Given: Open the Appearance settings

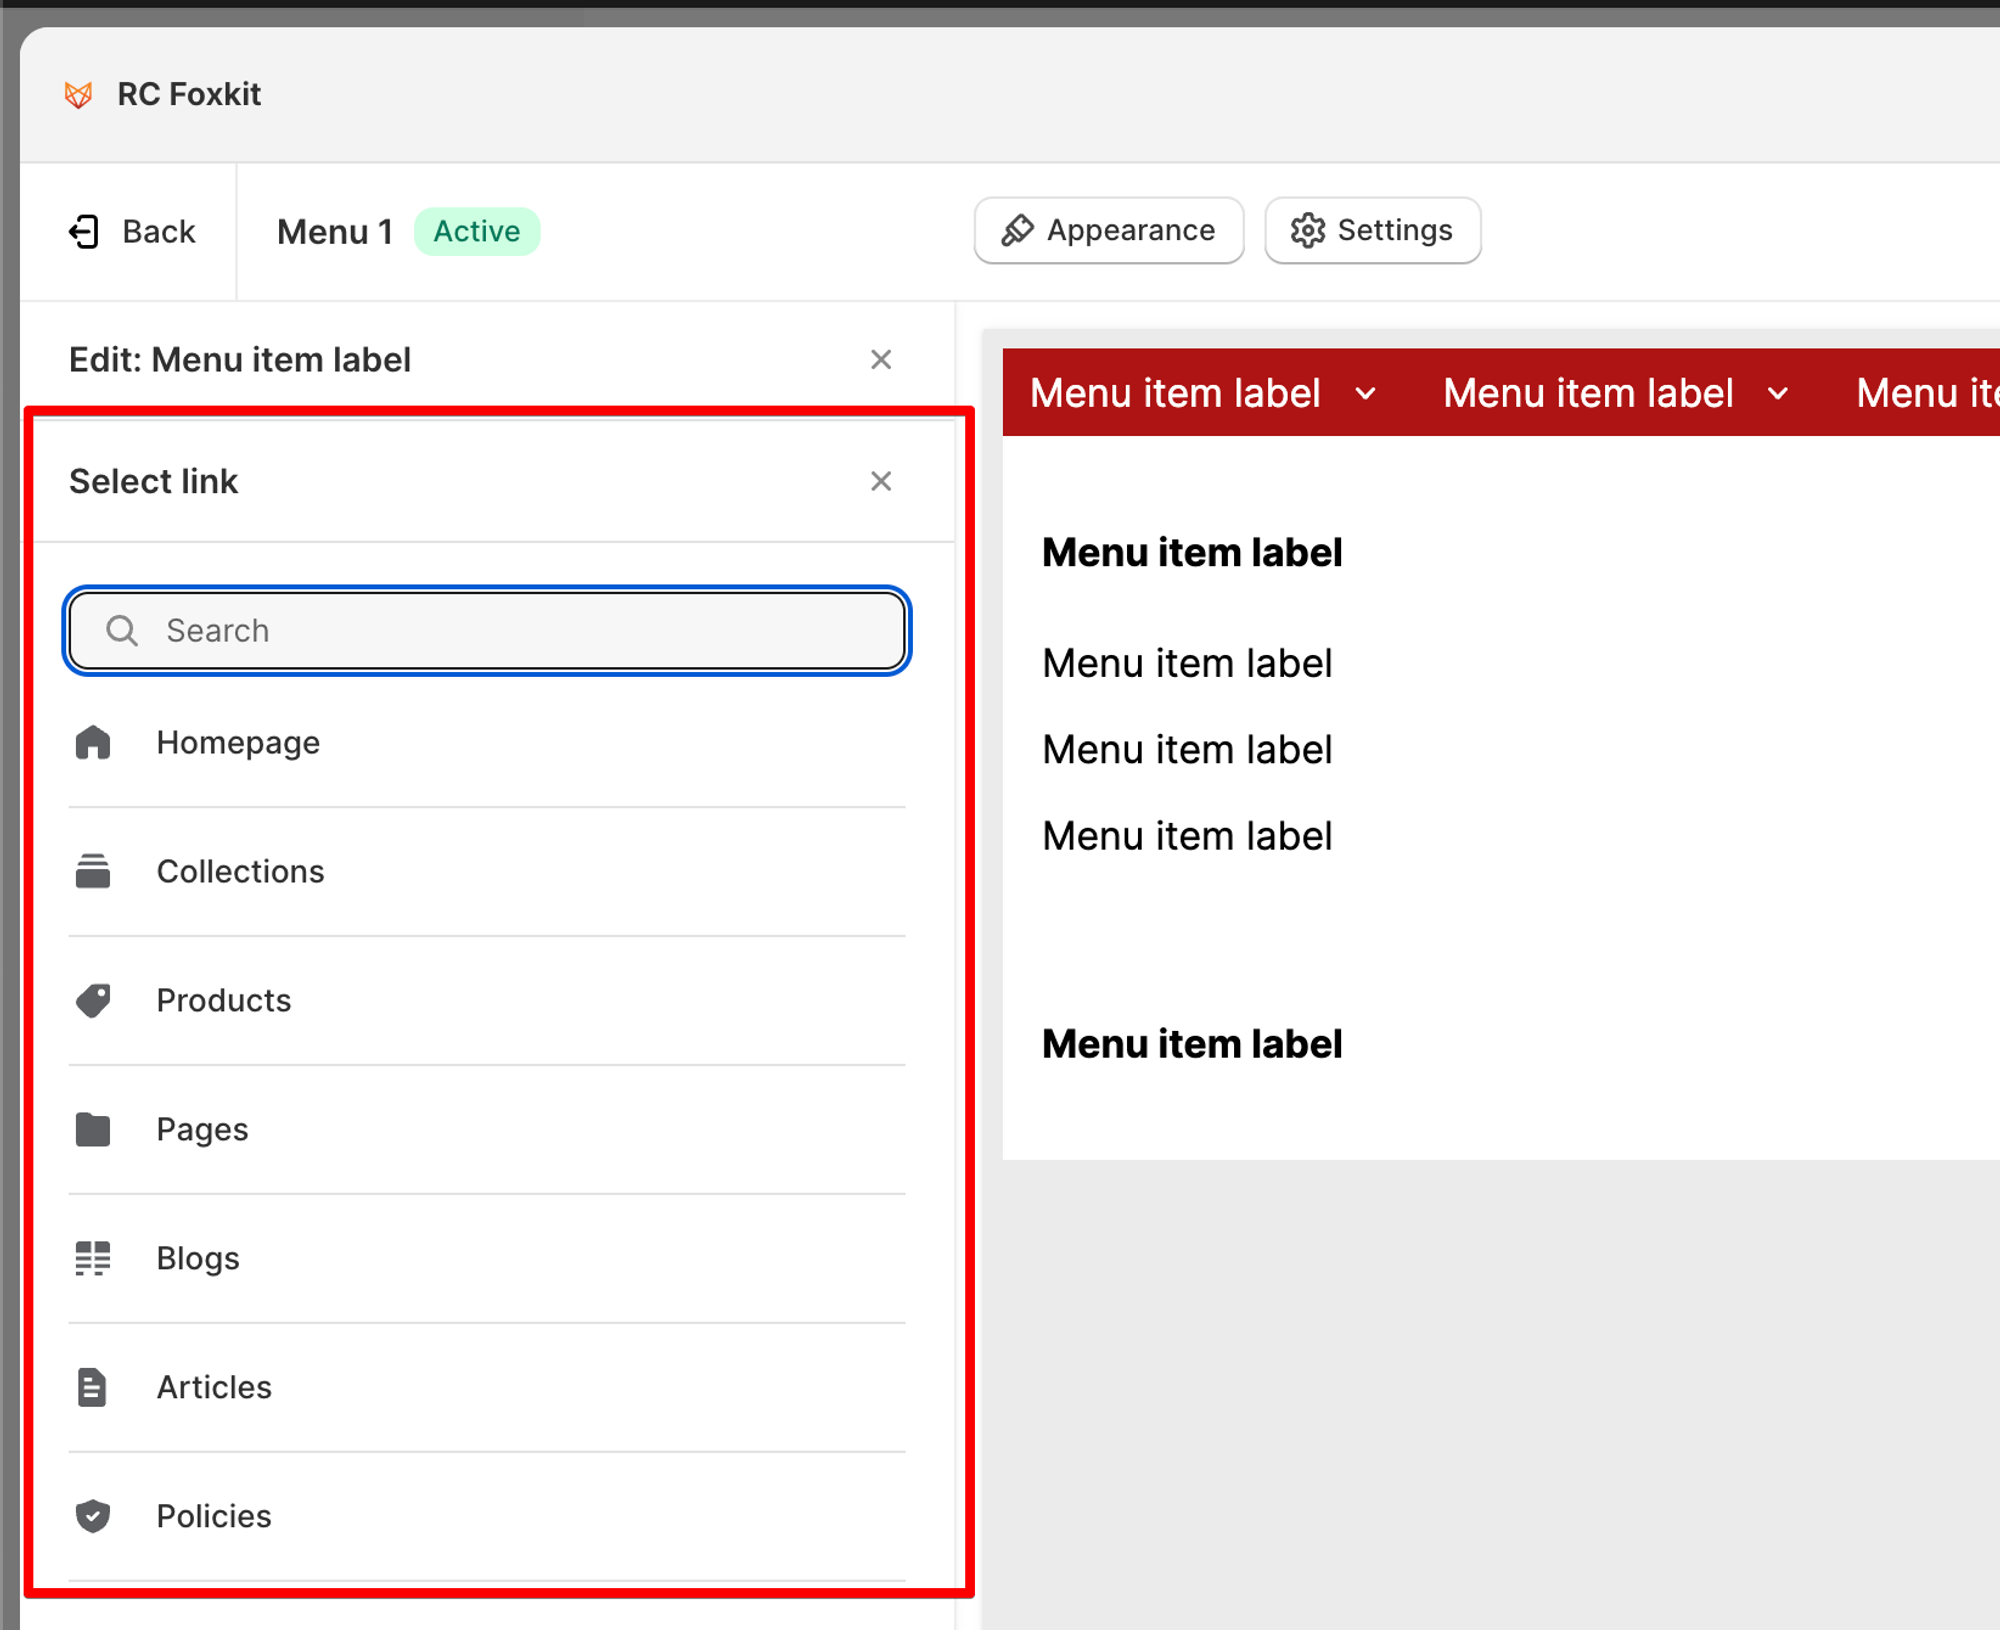Looking at the screenshot, I should pyautogui.click(x=1109, y=231).
